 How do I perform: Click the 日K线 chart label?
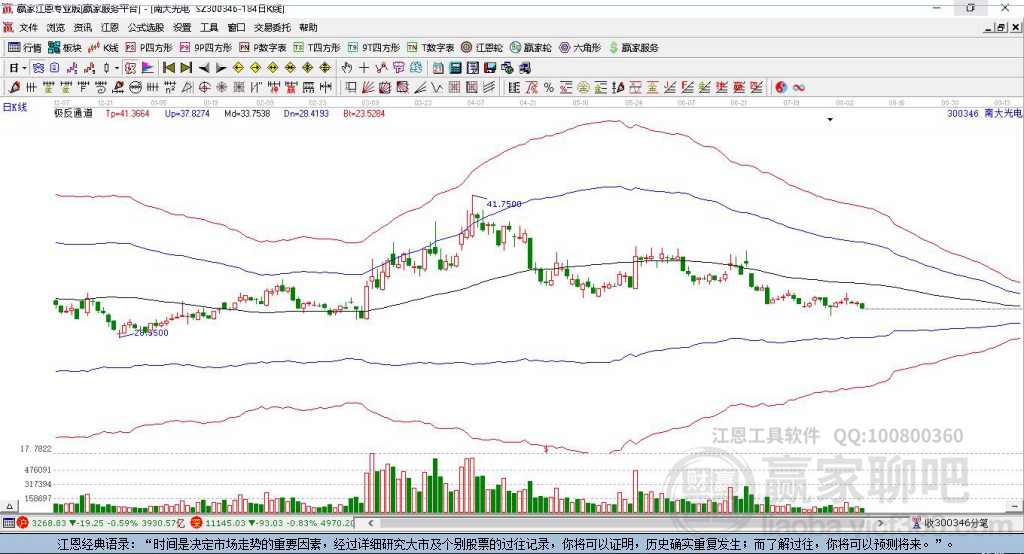[x=14, y=107]
